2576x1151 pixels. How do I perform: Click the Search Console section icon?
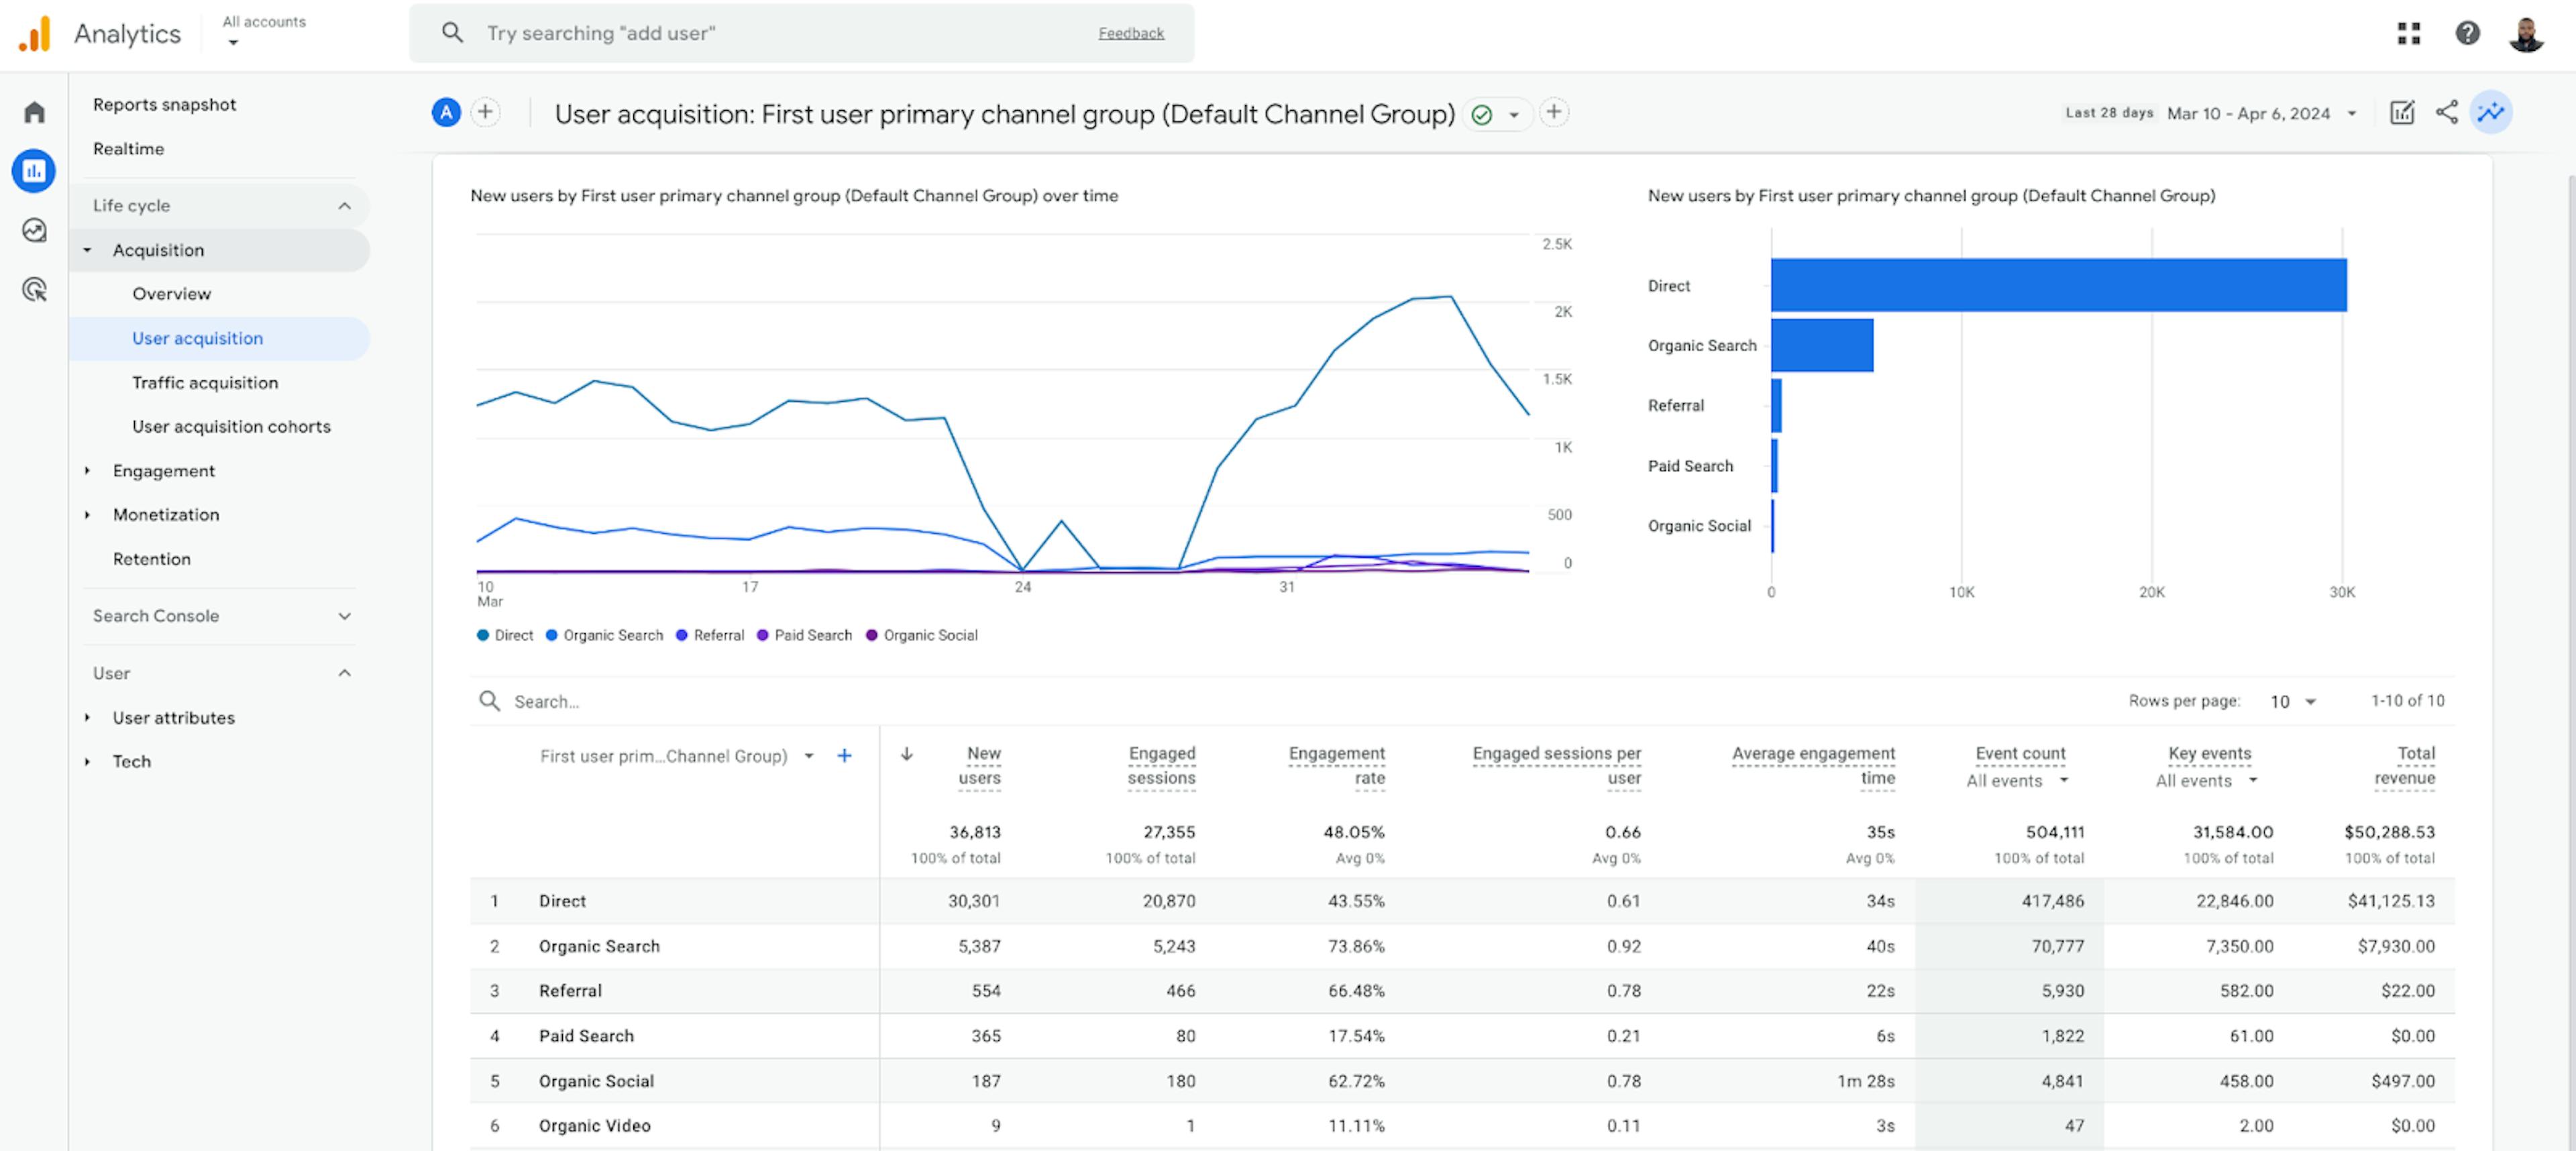(x=343, y=614)
